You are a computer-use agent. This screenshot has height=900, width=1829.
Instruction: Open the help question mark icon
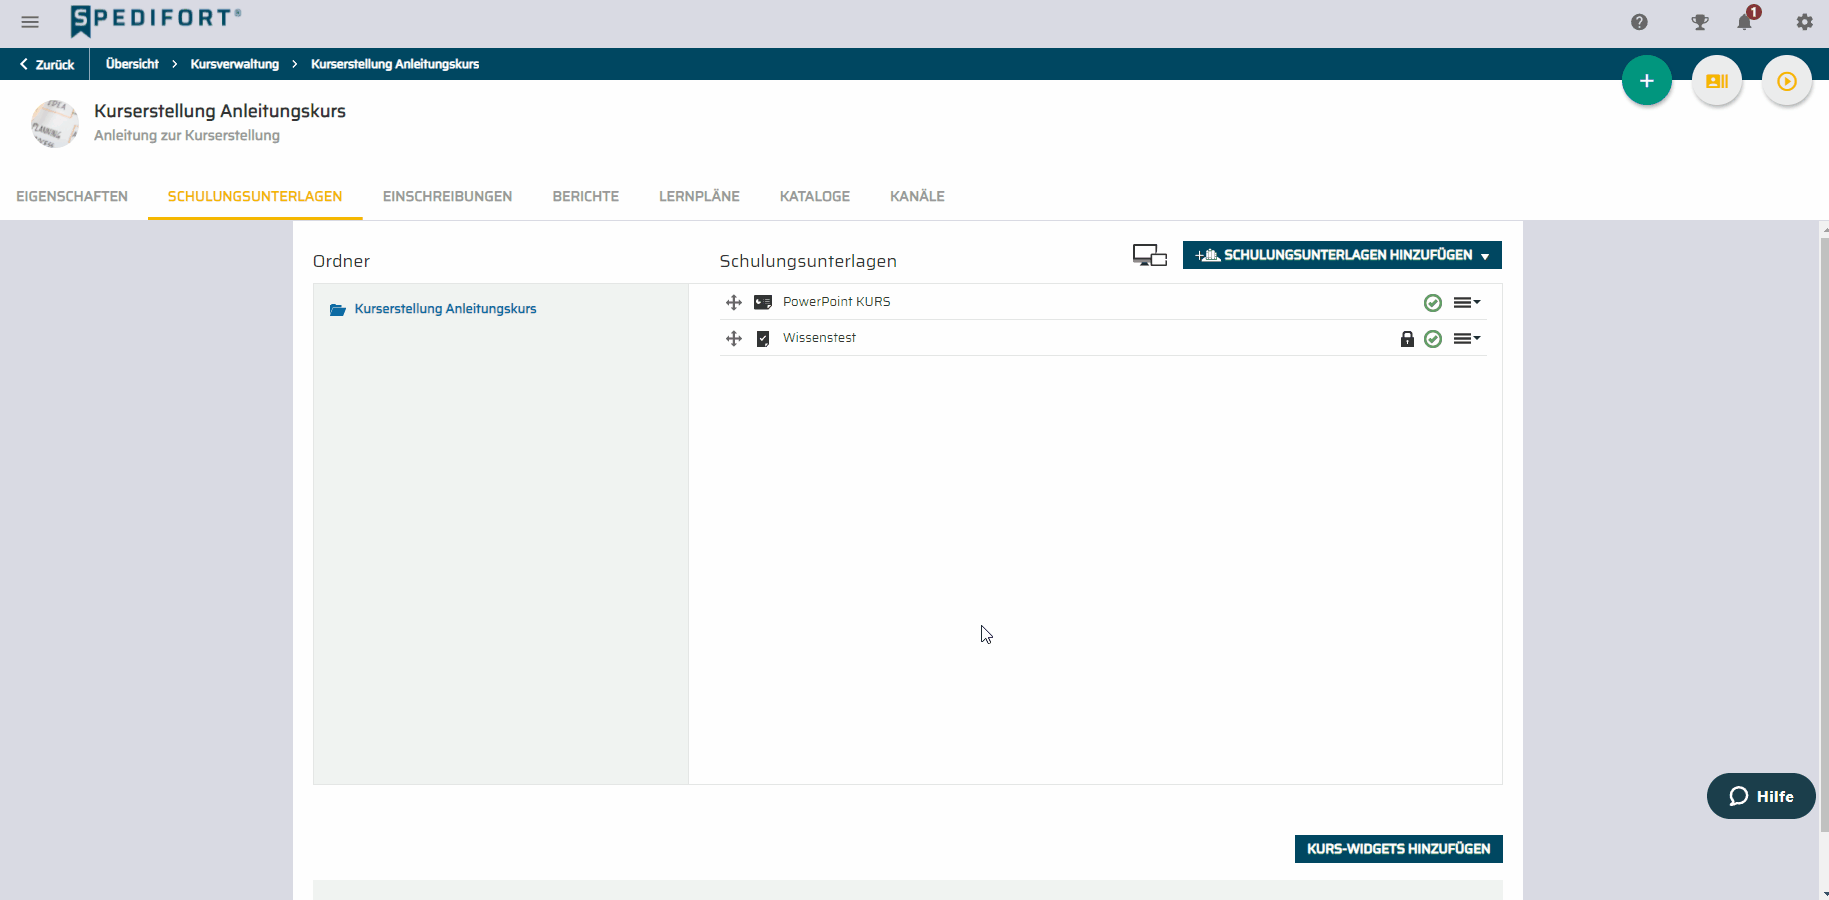[x=1639, y=22]
